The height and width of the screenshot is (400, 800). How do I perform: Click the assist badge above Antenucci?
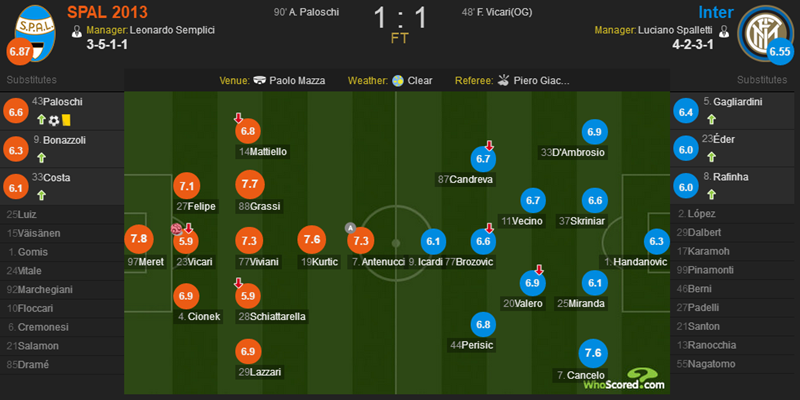pos(349,228)
